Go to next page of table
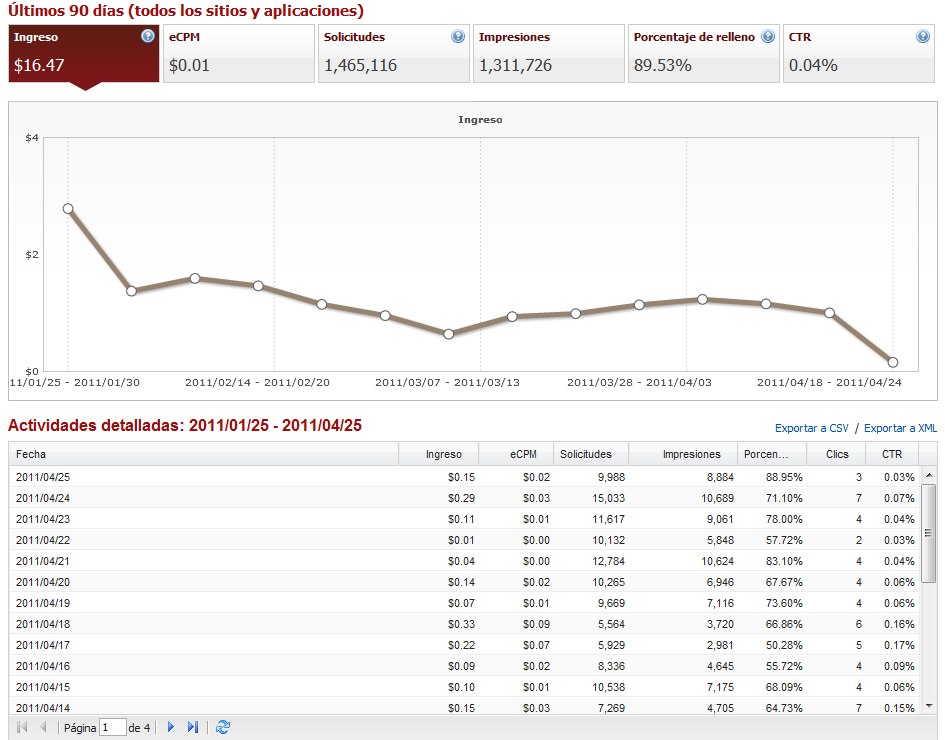This screenshot has height=740, width=945. click(171, 727)
